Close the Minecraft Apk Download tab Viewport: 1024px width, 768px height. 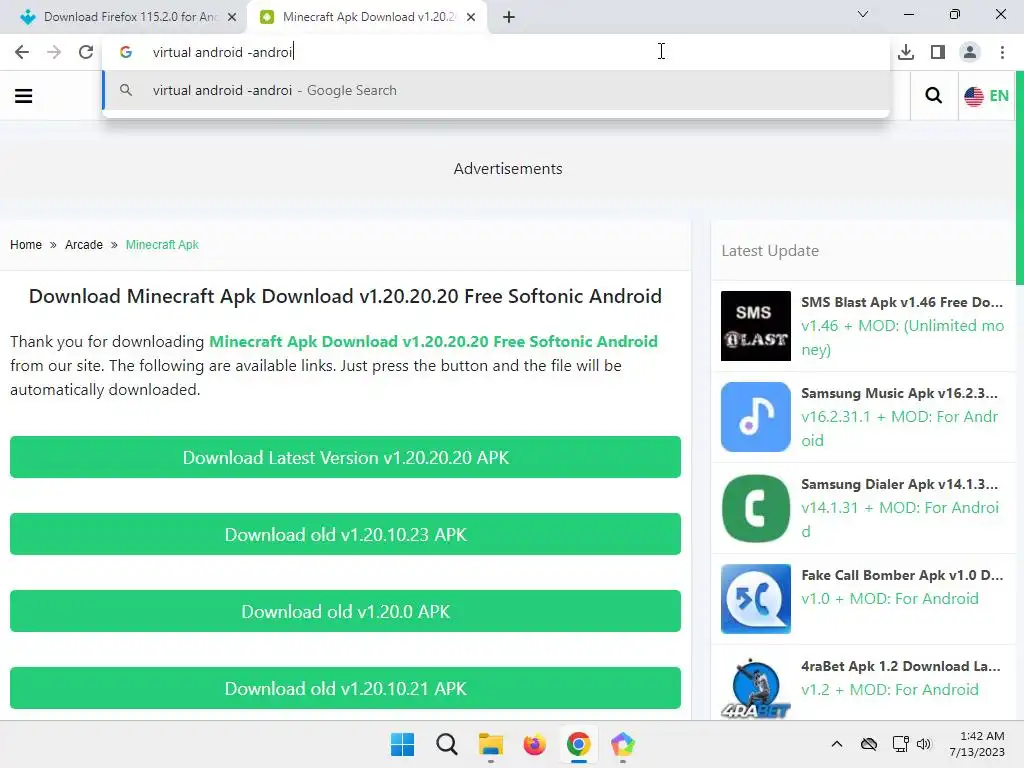[x=471, y=17]
